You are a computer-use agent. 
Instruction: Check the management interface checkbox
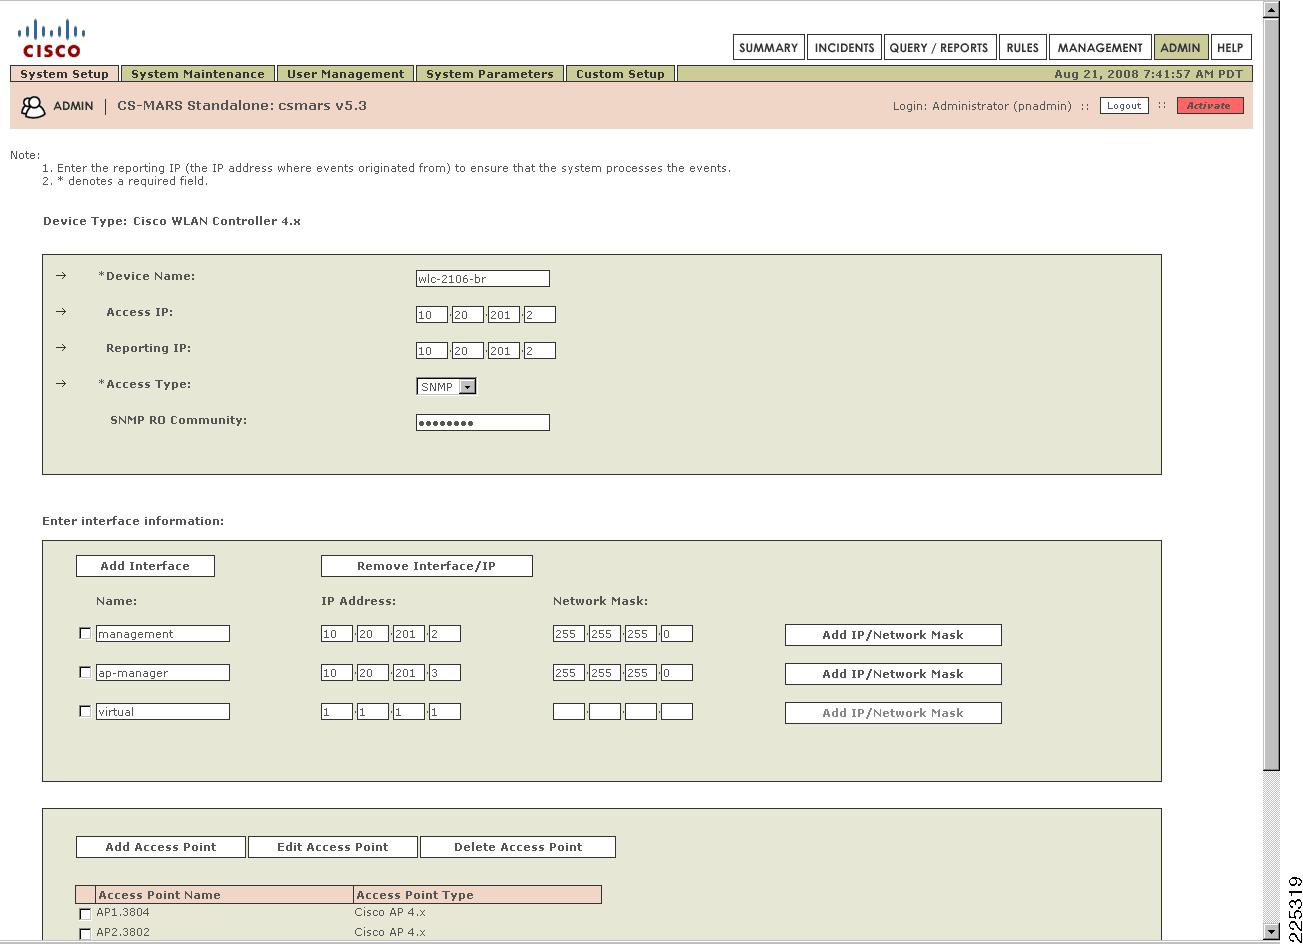(84, 633)
